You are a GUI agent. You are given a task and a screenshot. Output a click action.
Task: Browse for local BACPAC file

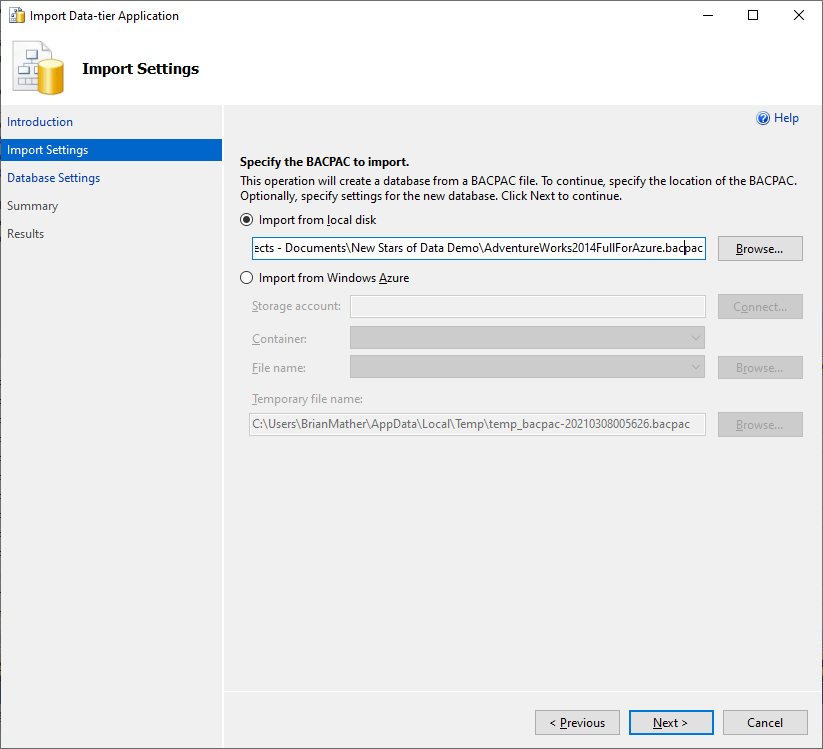[x=760, y=248]
